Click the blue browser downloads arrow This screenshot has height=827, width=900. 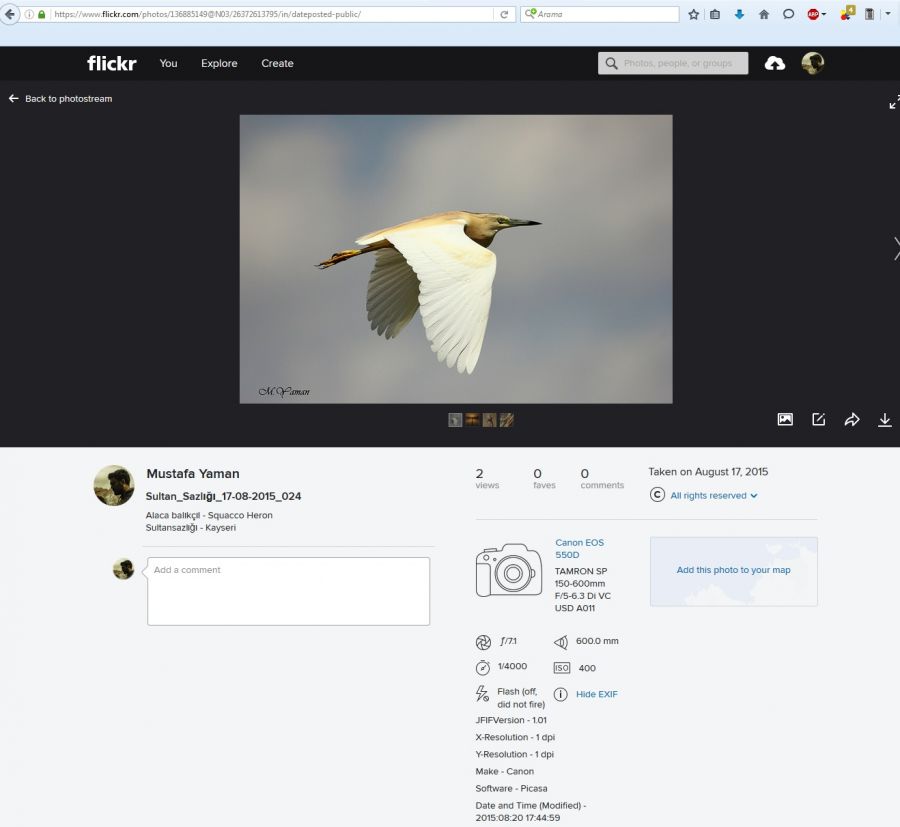coord(739,15)
